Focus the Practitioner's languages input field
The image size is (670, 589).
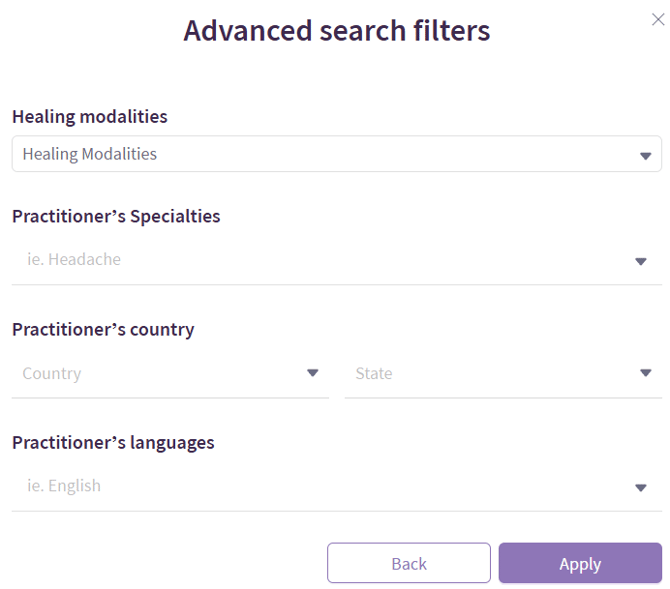[320, 486]
